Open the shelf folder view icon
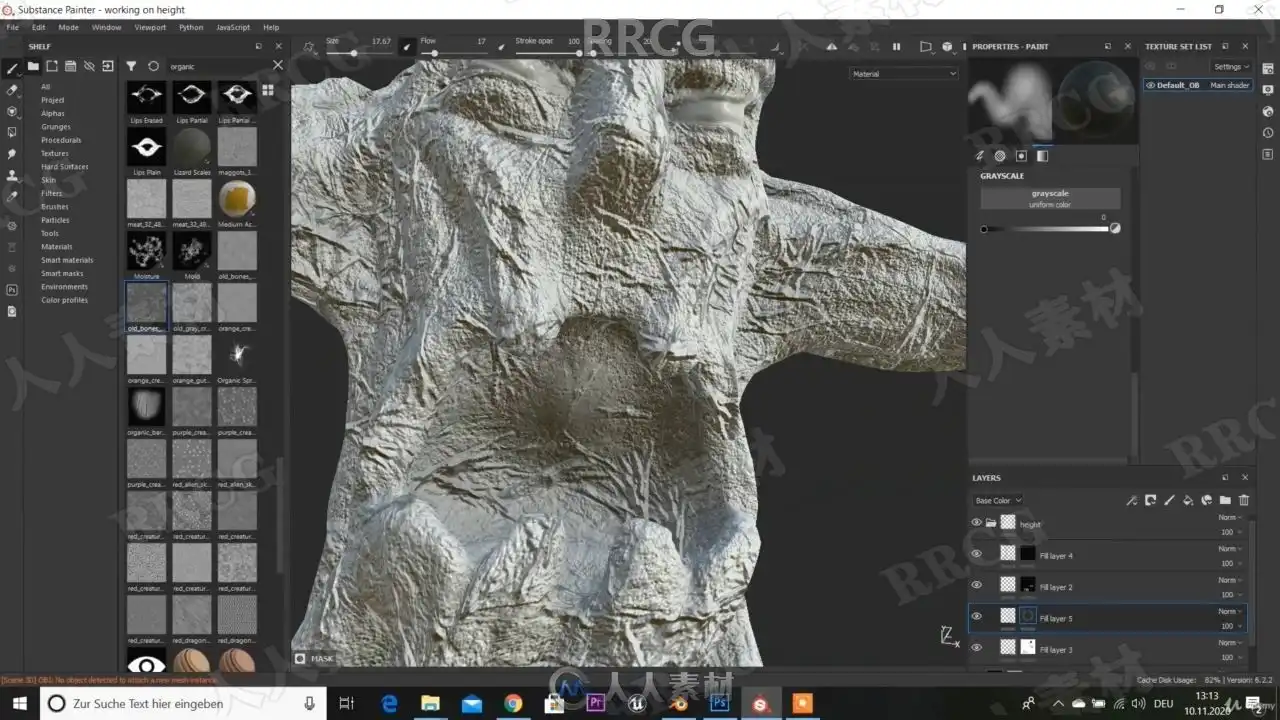 point(33,66)
